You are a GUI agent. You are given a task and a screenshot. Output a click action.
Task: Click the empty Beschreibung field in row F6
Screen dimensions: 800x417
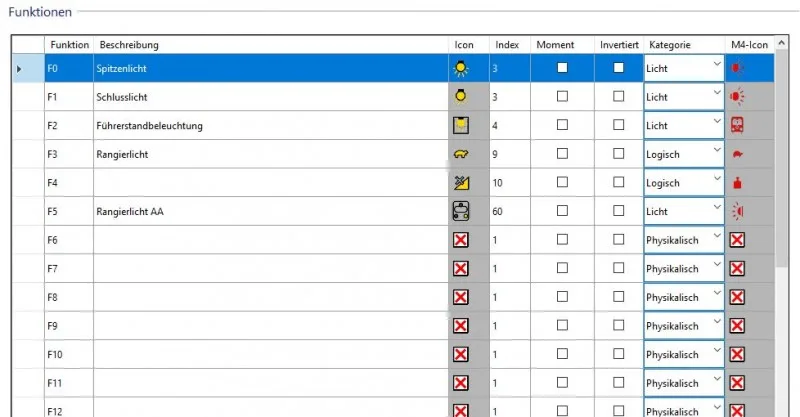(x=271, y=239)
